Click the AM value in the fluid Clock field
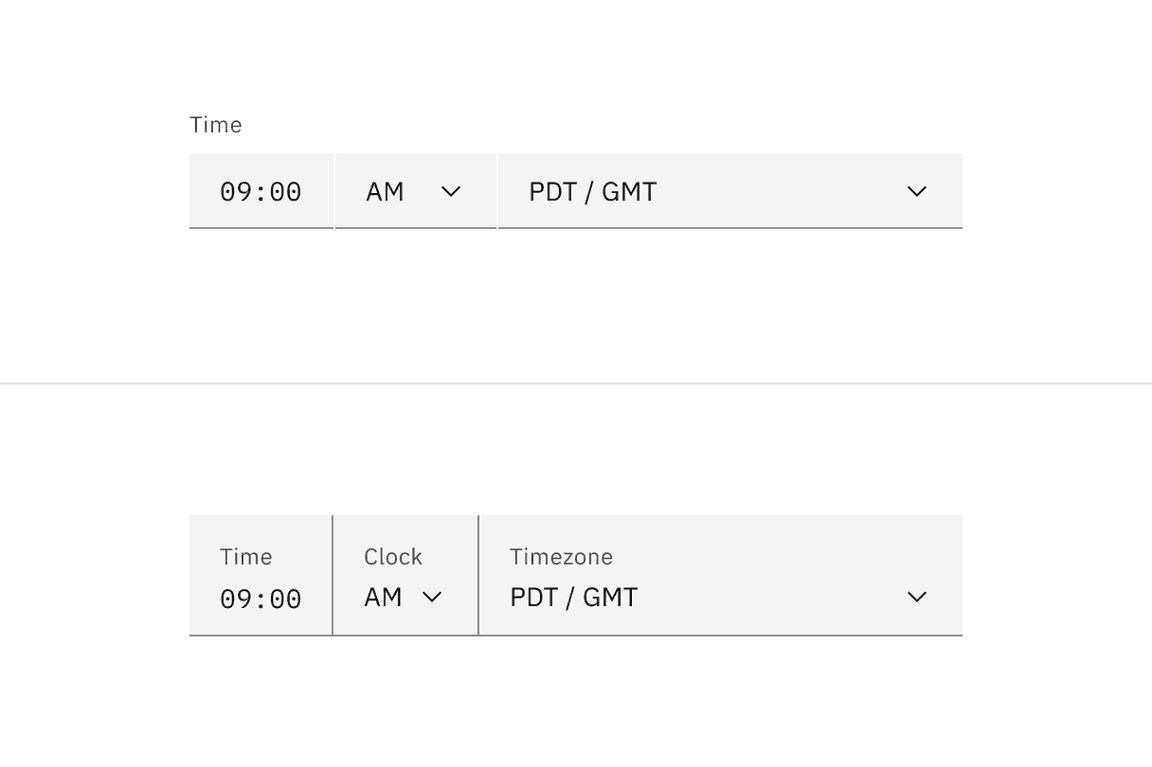Viewport: 1152px width, 767px height. tap(382, 597)
